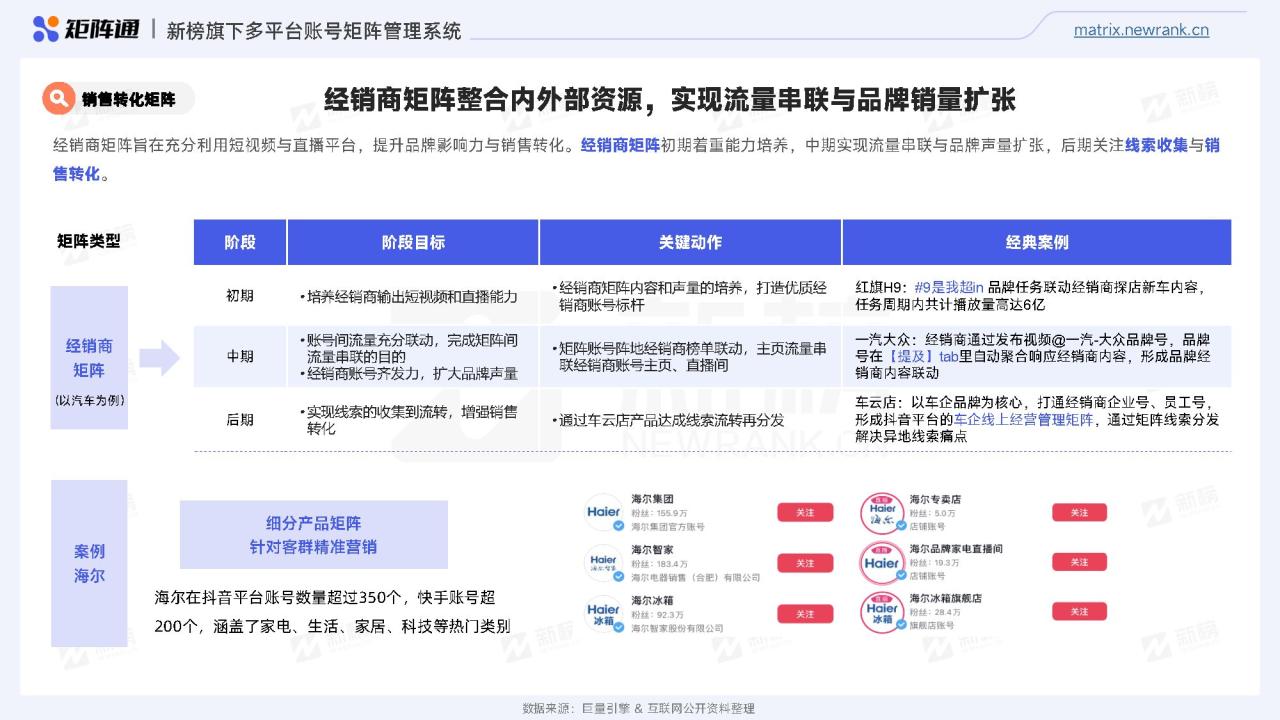
Task: Click the 经典案例 column header
Action: (x=1037, y=242)
